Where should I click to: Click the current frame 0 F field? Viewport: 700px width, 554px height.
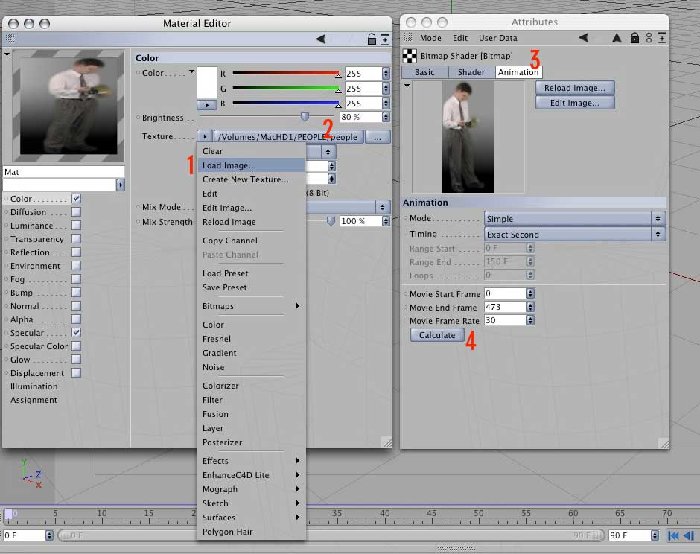(x=24, y=535)
